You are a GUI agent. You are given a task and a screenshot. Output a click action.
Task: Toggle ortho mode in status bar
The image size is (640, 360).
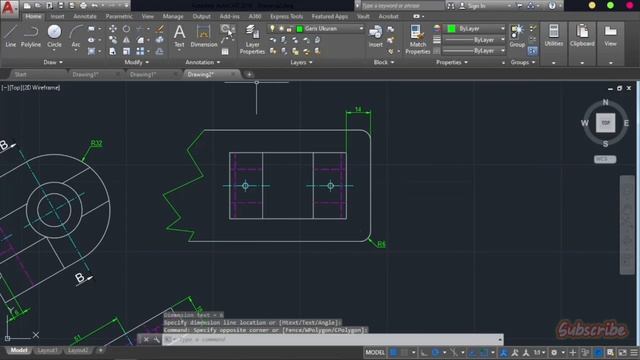tap(424, 352)
